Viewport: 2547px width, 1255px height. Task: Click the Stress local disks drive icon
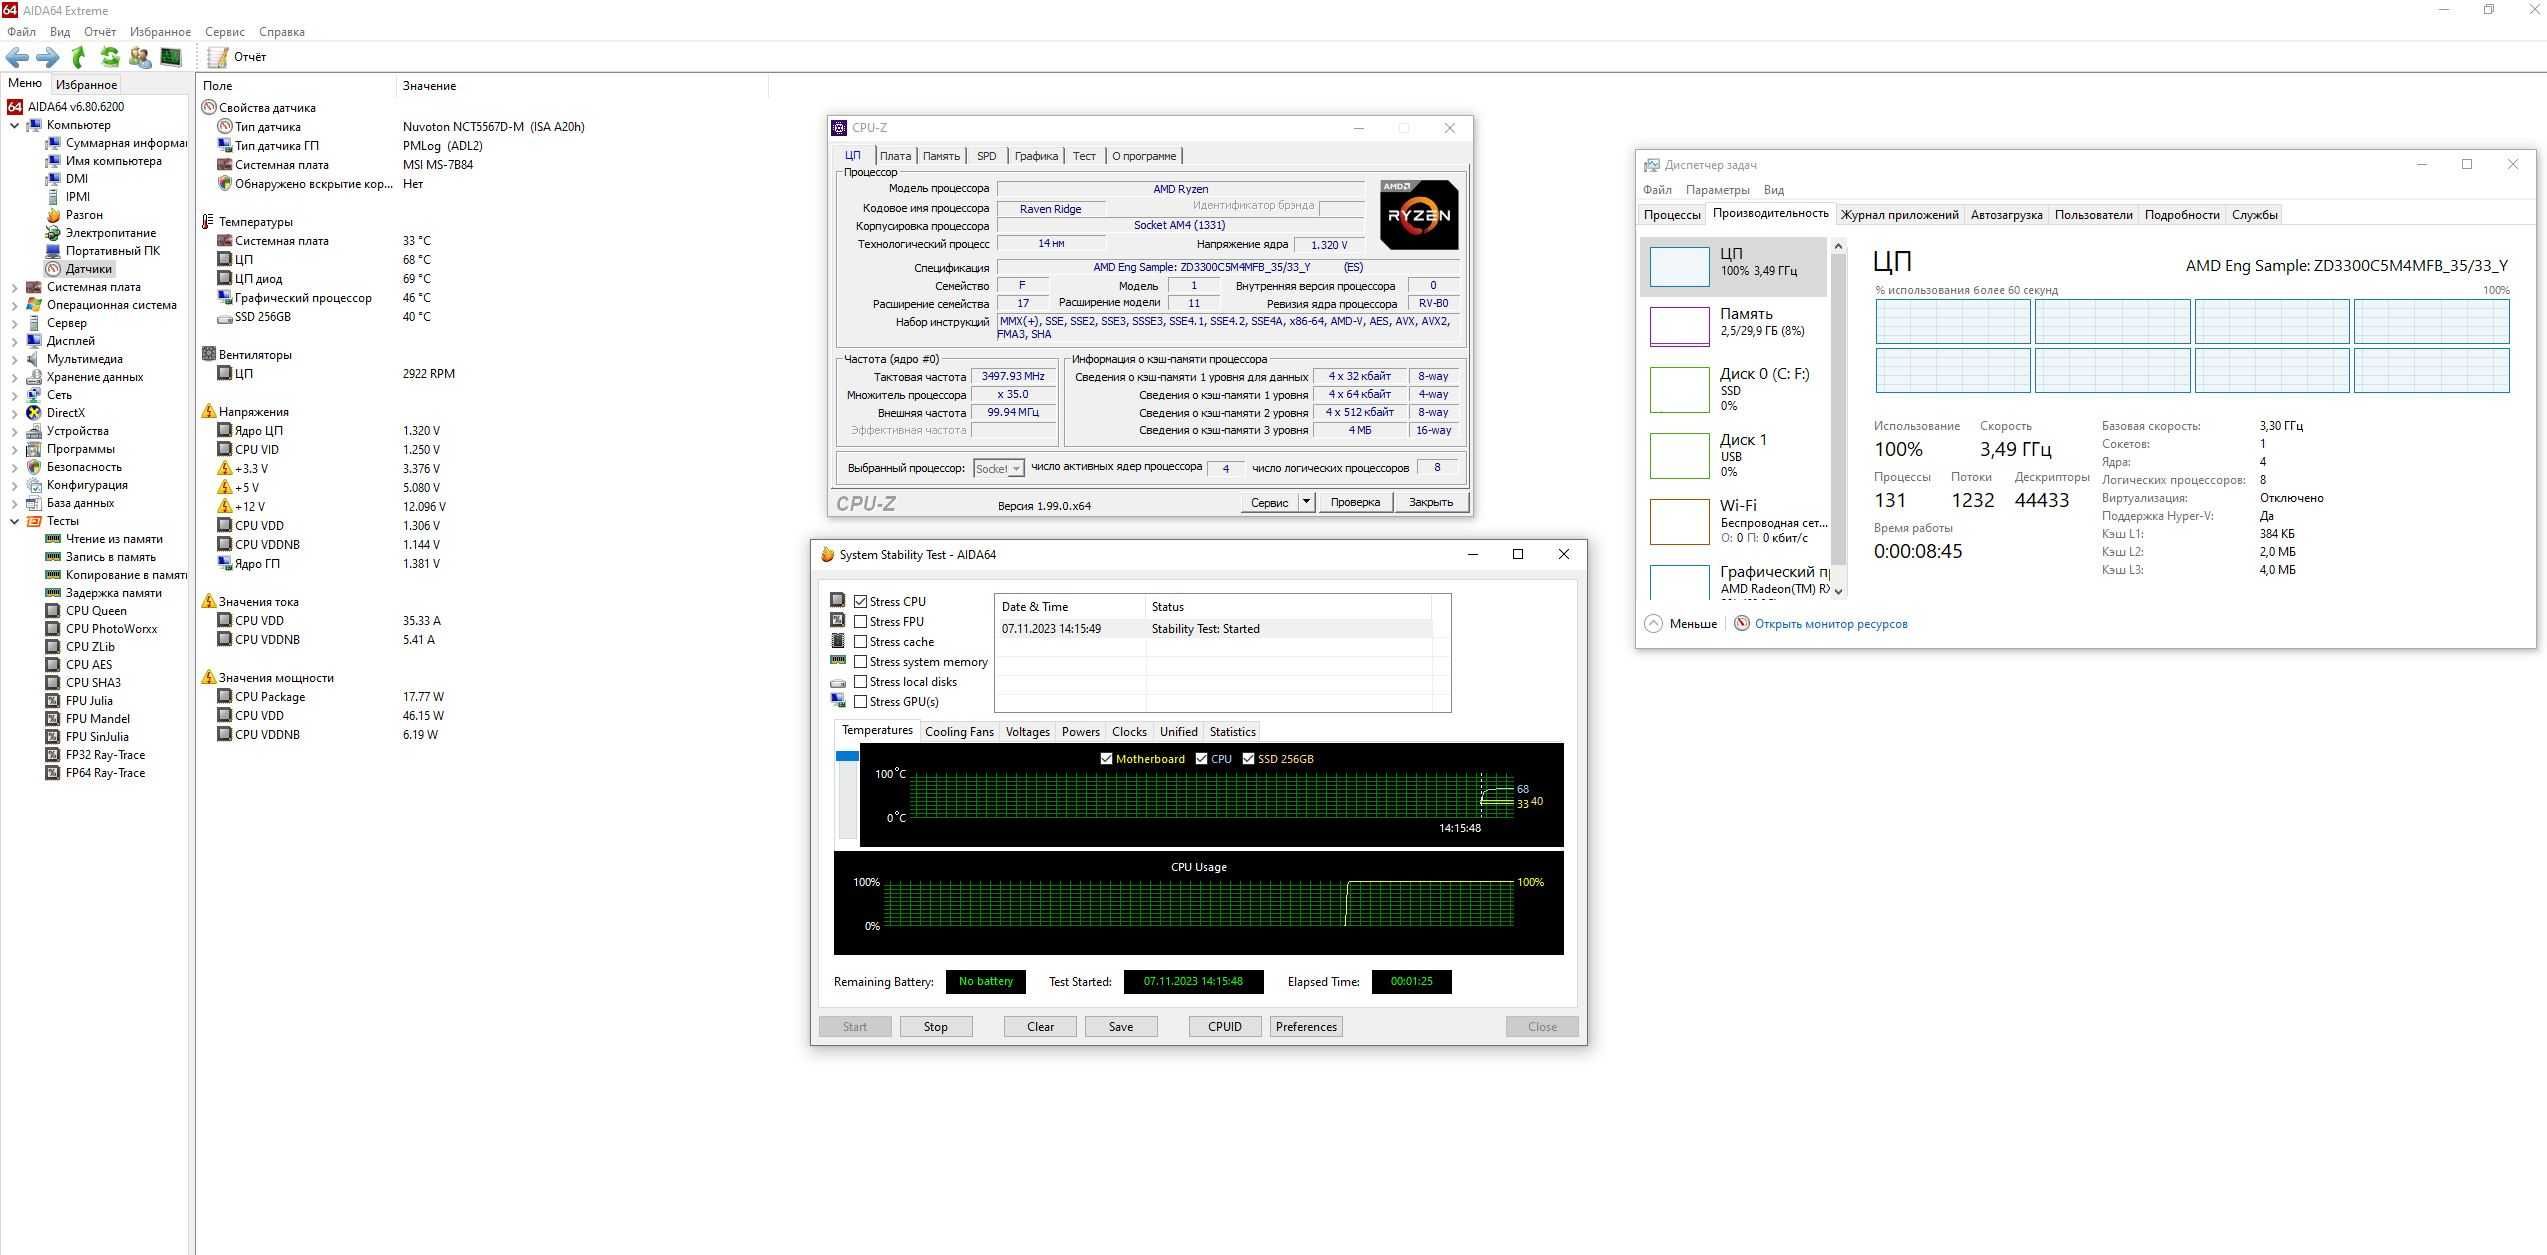[x=838, y=682]
